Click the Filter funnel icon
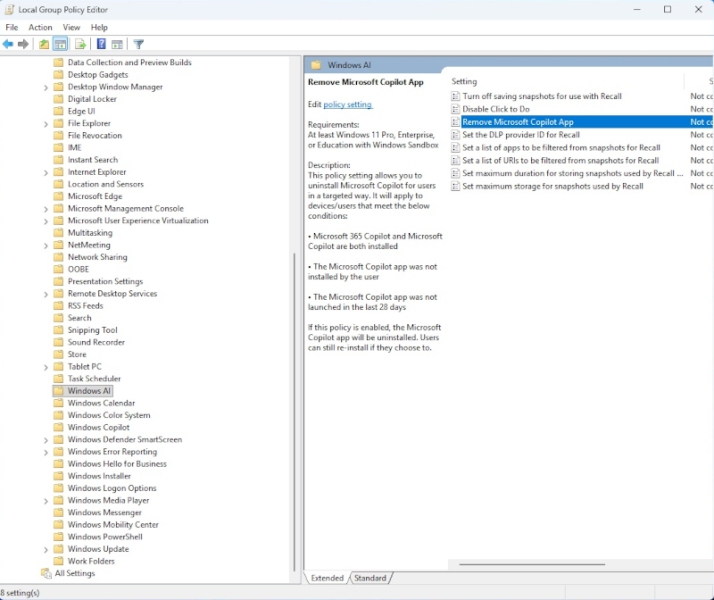 pyautogui.click(x=138, y=44)
